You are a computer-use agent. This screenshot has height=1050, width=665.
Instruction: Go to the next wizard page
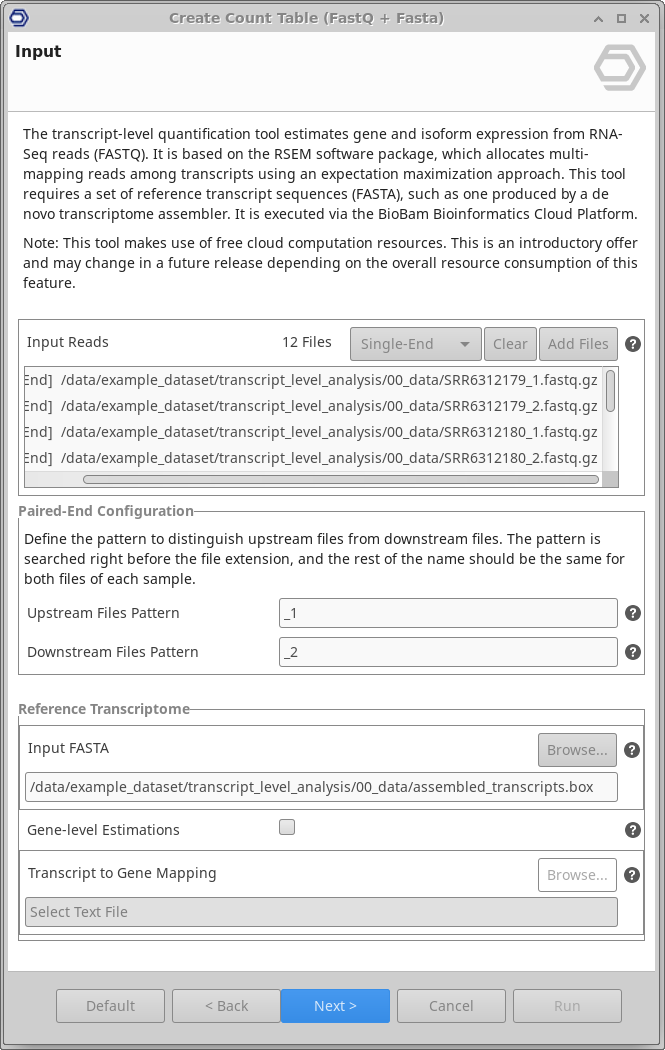335,1006
